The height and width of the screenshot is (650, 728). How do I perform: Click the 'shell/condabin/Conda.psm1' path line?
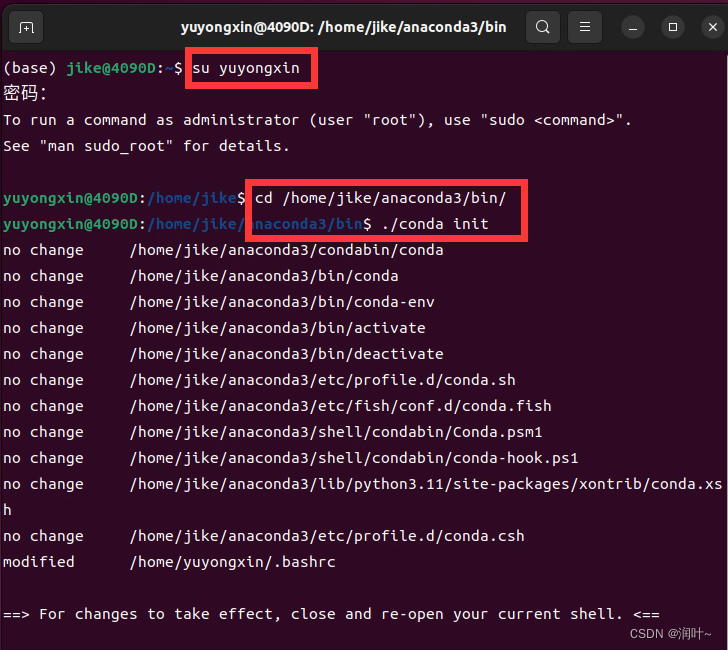coord(336,432)
